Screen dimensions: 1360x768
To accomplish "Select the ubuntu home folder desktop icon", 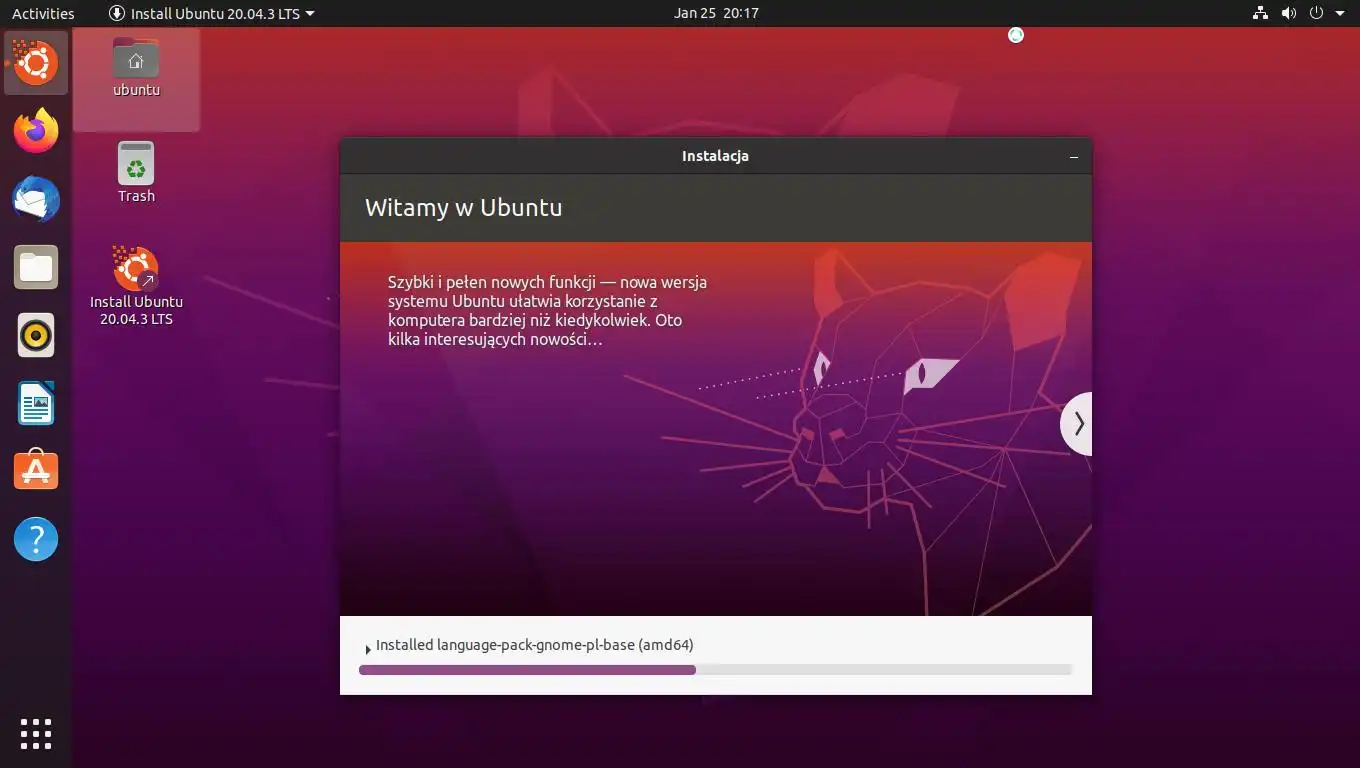I will (x=136, y=67).
